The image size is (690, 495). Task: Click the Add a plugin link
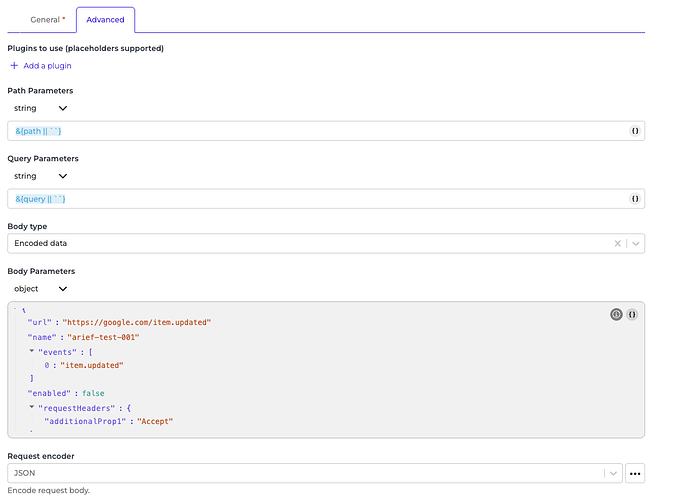(47, 66)
